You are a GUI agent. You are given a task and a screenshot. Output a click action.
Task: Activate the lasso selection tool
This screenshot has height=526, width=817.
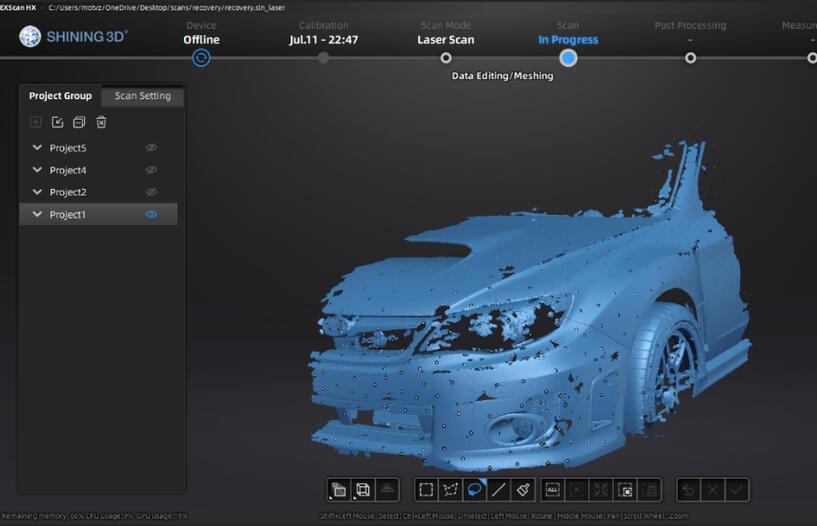coord(475,490)
